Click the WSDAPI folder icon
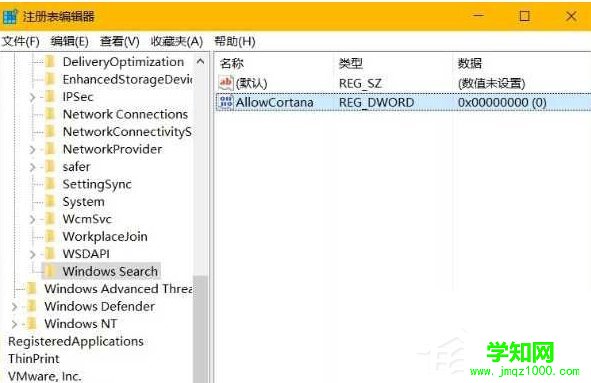The width and height of the screenshot is (591, 383). [x=51, y=254]
